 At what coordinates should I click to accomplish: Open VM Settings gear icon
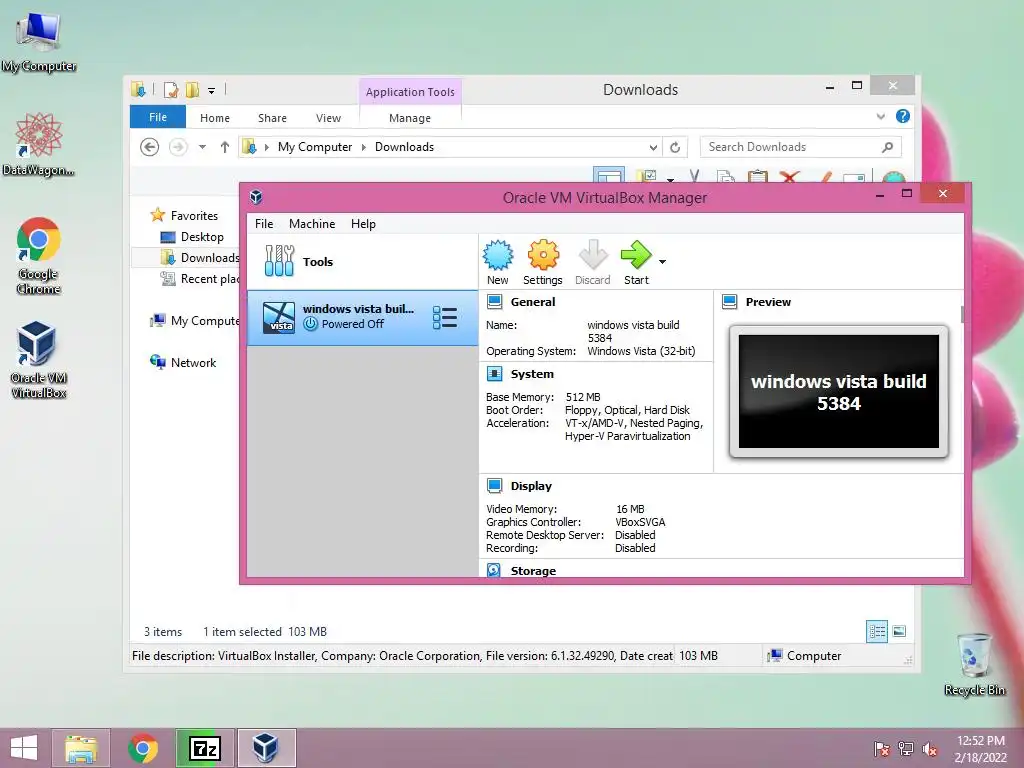[543, 255]
